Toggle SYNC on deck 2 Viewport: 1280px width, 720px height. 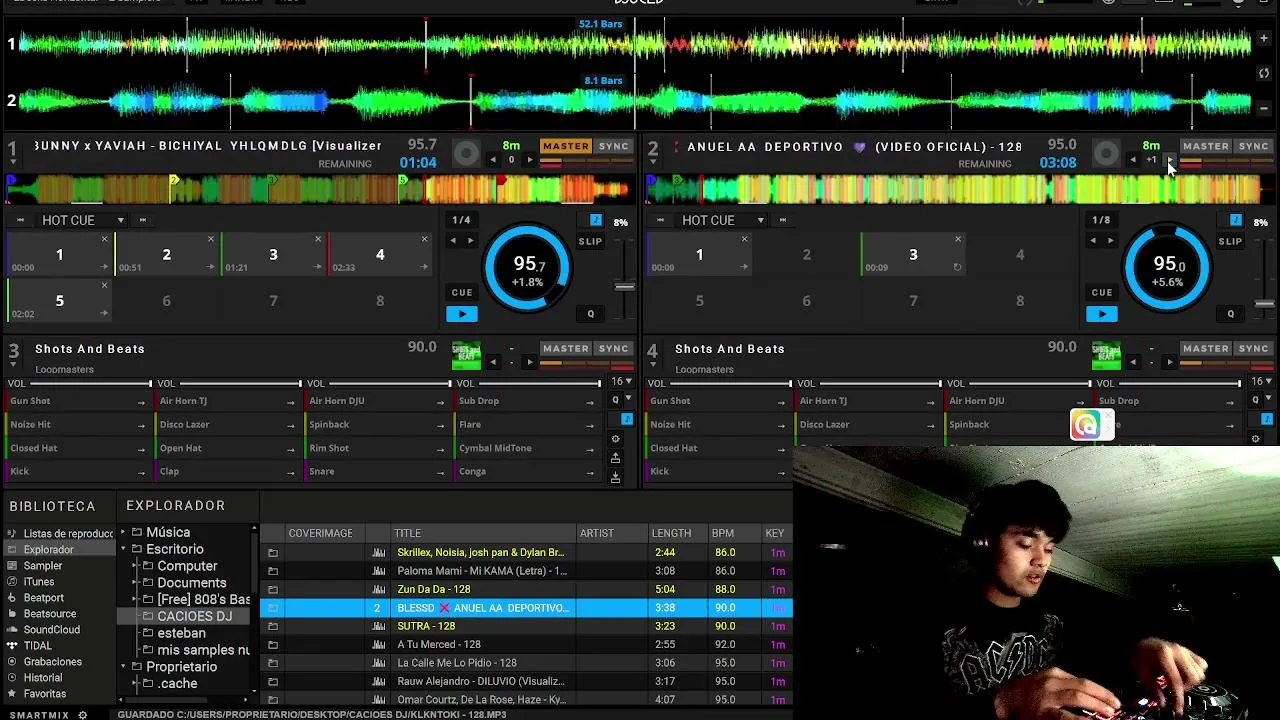1253,146
